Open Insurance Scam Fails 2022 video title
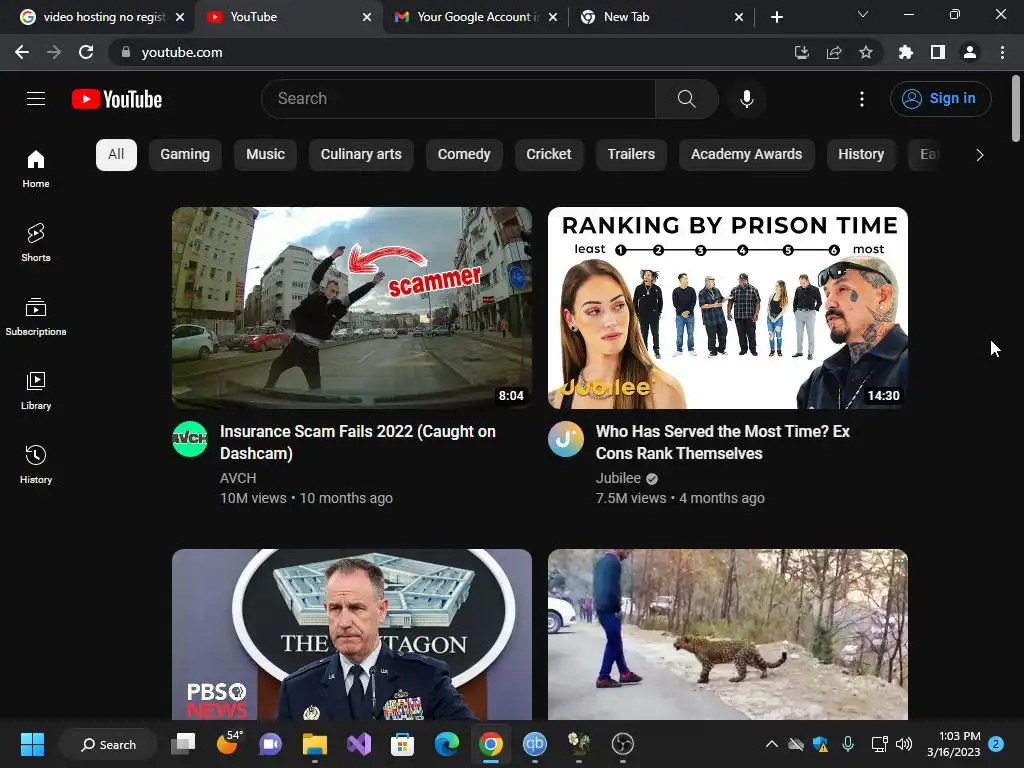This screenshot has width=1024, height=768. (x=358, y=442)
